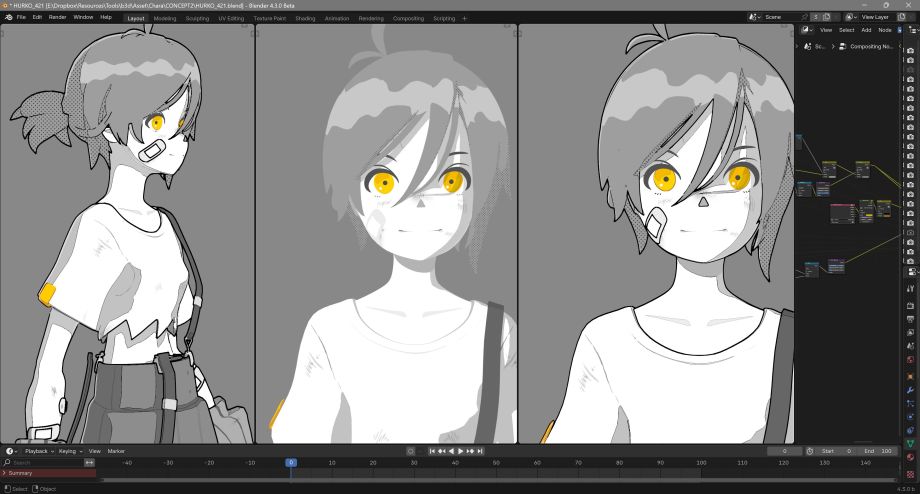Open the node editor type dropdown
This screenshot has height=494, width=920.
[806, 30]
